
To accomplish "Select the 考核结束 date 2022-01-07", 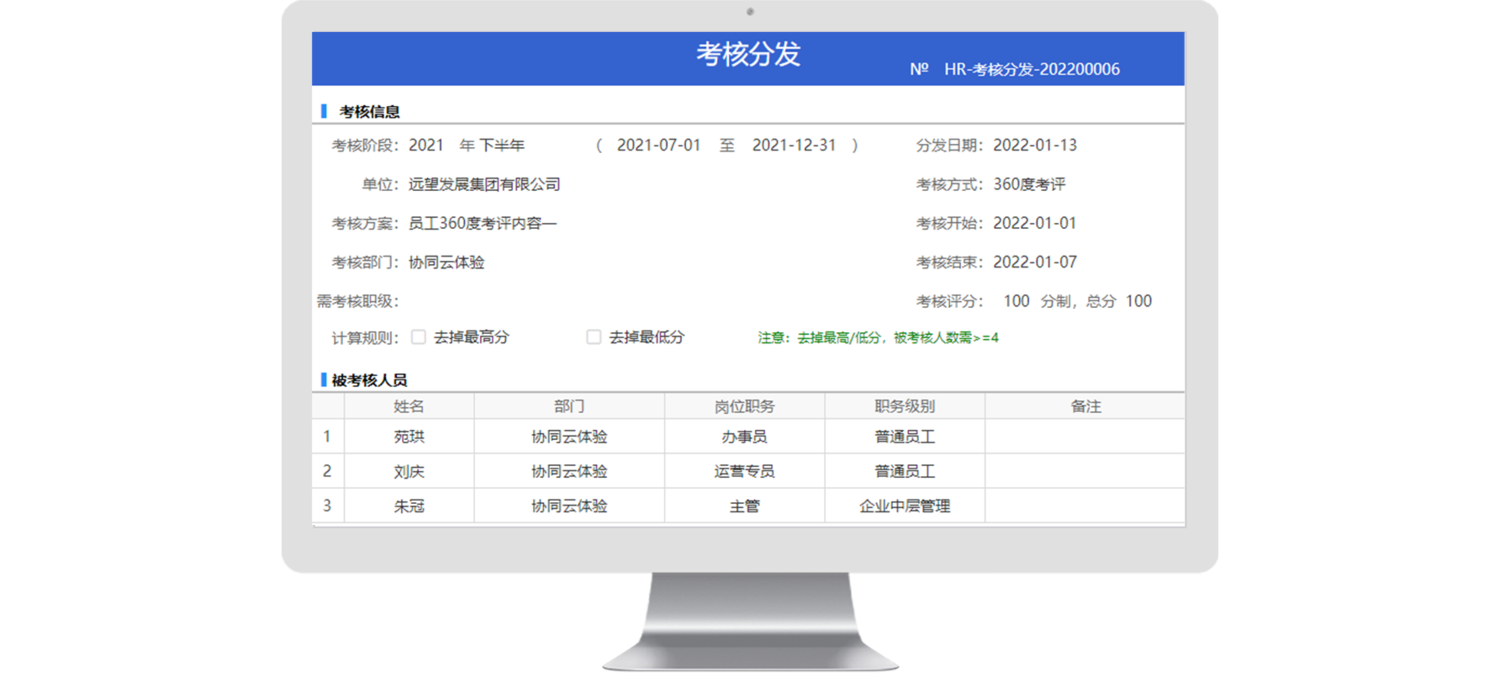I will 1034,262.
